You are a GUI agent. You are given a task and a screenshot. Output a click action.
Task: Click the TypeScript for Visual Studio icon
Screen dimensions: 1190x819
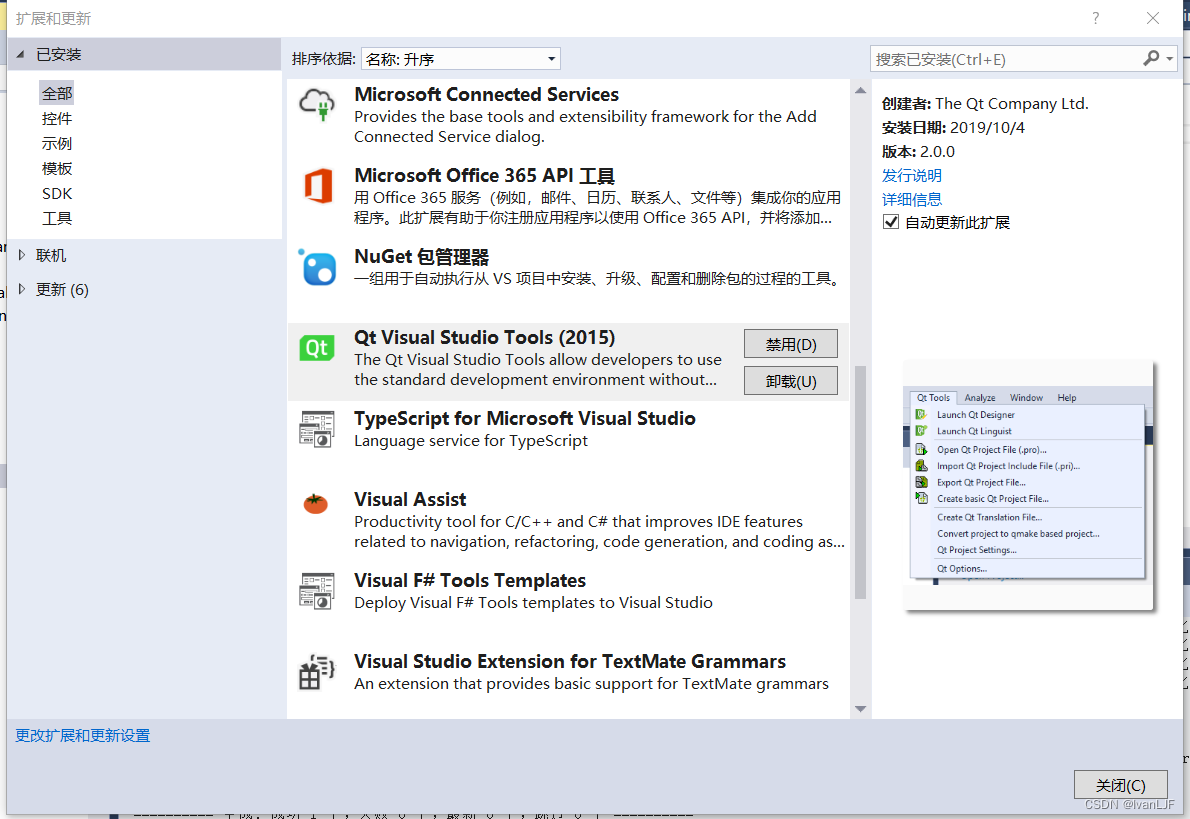click(x=316, y=429)
